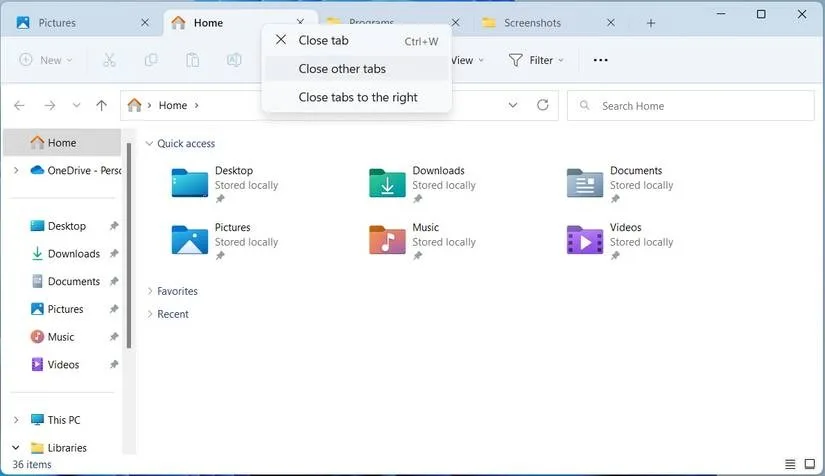Click the Cut scissors icon in toolbar
The width and height of the screenshot is (825, 476).
[109, 60]
